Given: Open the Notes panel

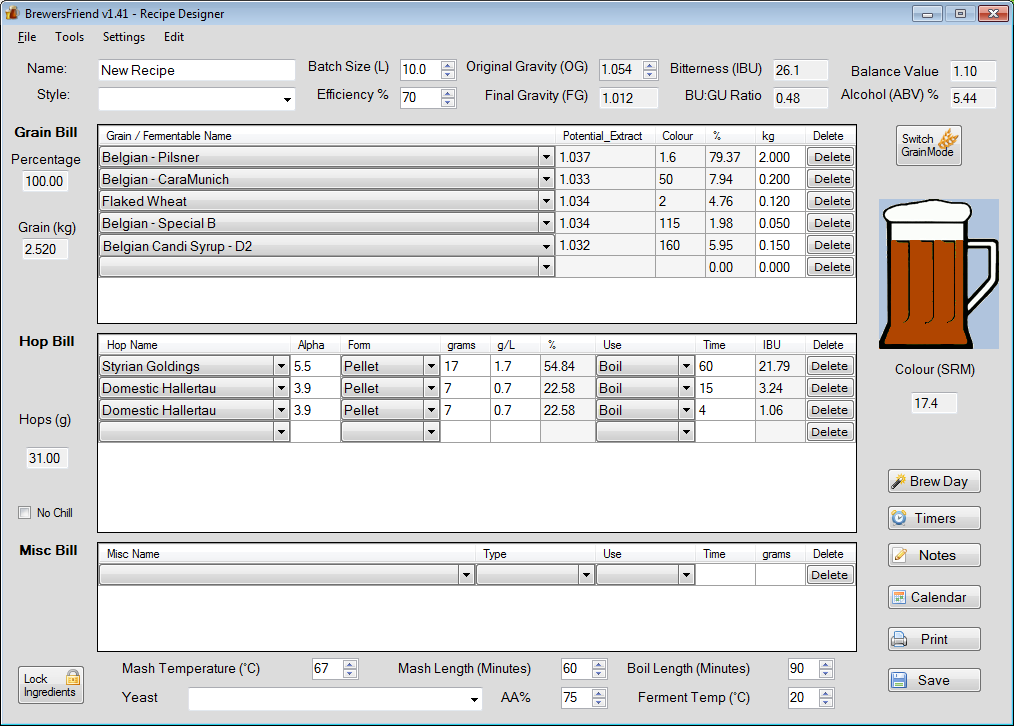Looking at the screenshot, I should (933, 555).
